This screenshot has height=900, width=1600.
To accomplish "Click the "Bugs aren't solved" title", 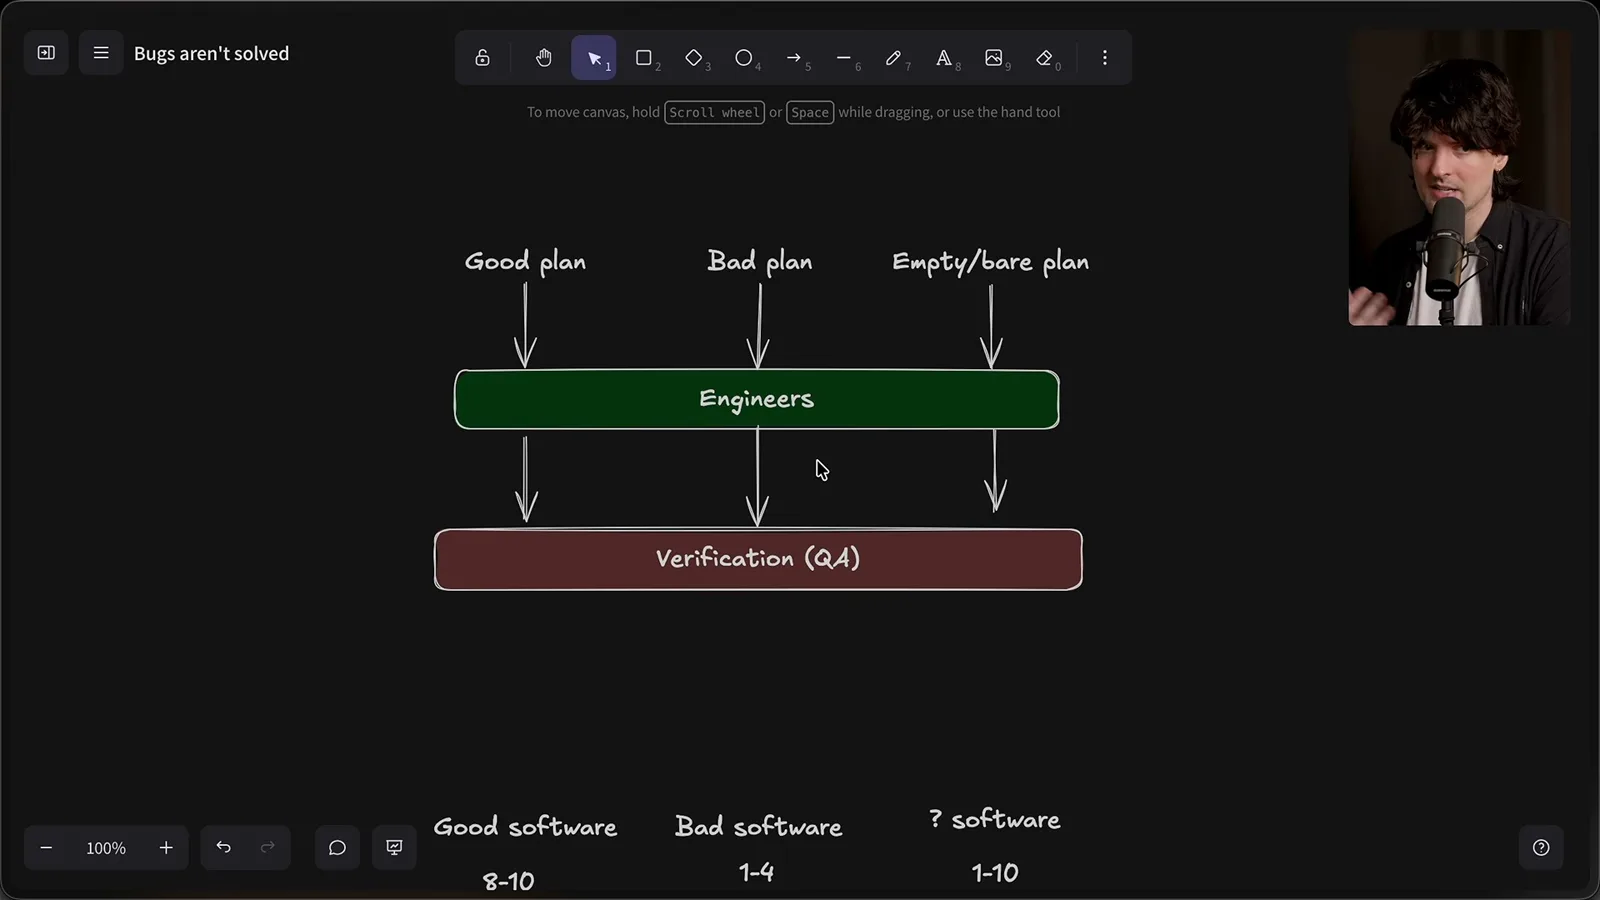I will tap(211, 54).
